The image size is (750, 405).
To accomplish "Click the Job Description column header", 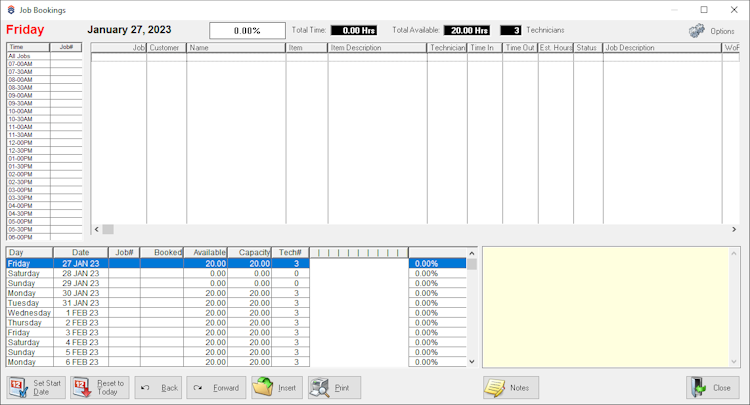I will [662, 48].
